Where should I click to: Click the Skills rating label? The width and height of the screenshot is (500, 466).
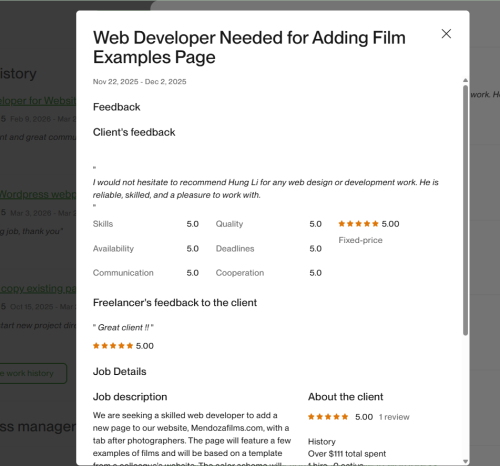[x=103, y=224]
